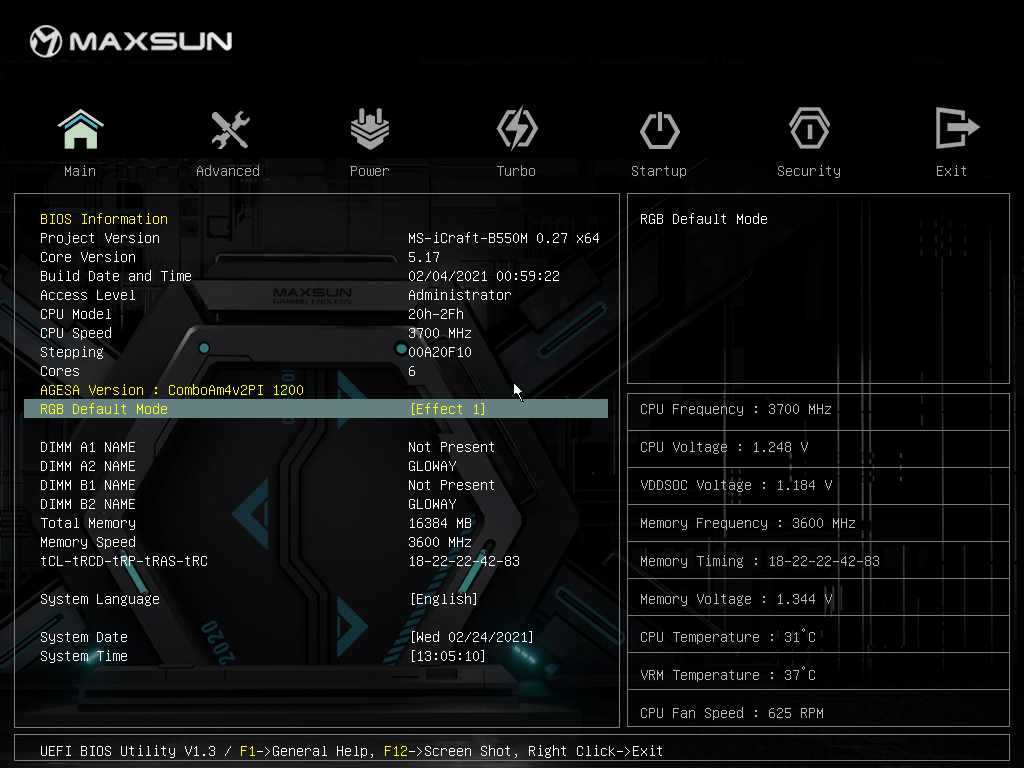Open the Turbo lightning icon
The width and height of the screenshot is (1024, 768).
(517, 129)
